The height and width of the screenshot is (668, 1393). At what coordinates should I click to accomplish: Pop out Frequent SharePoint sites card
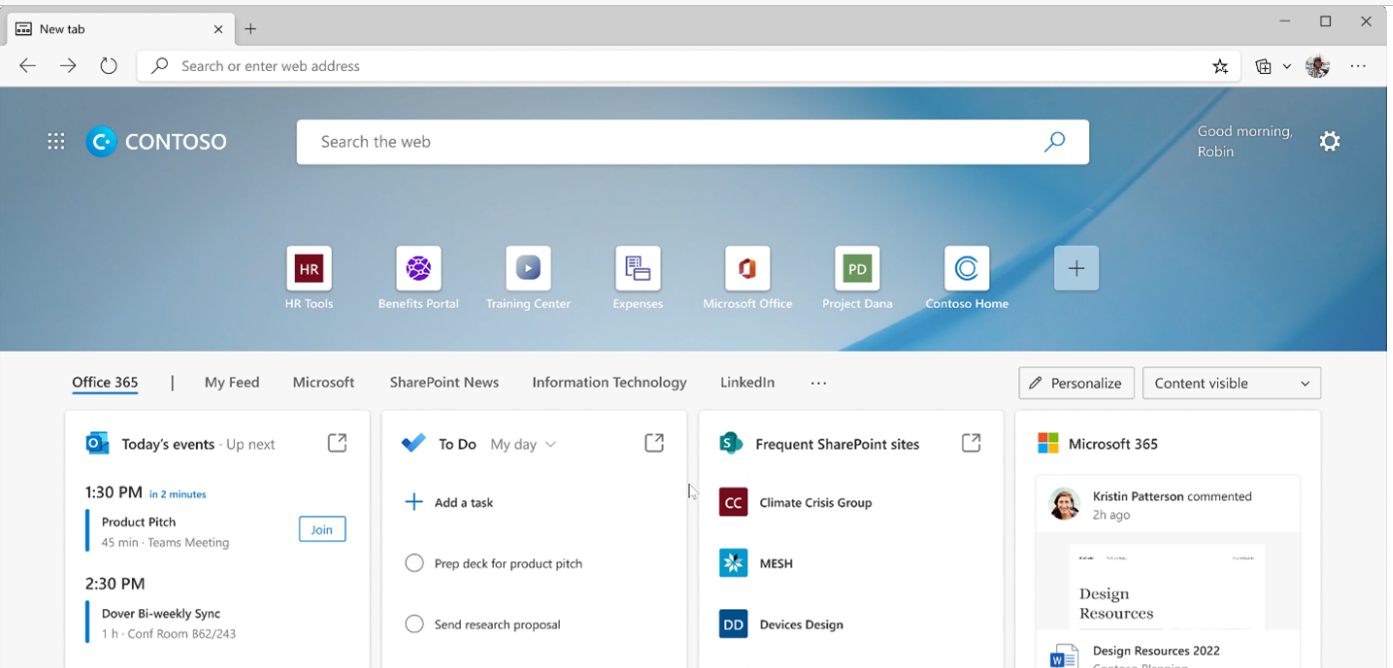pyautogui.click(x=971, y=443)
